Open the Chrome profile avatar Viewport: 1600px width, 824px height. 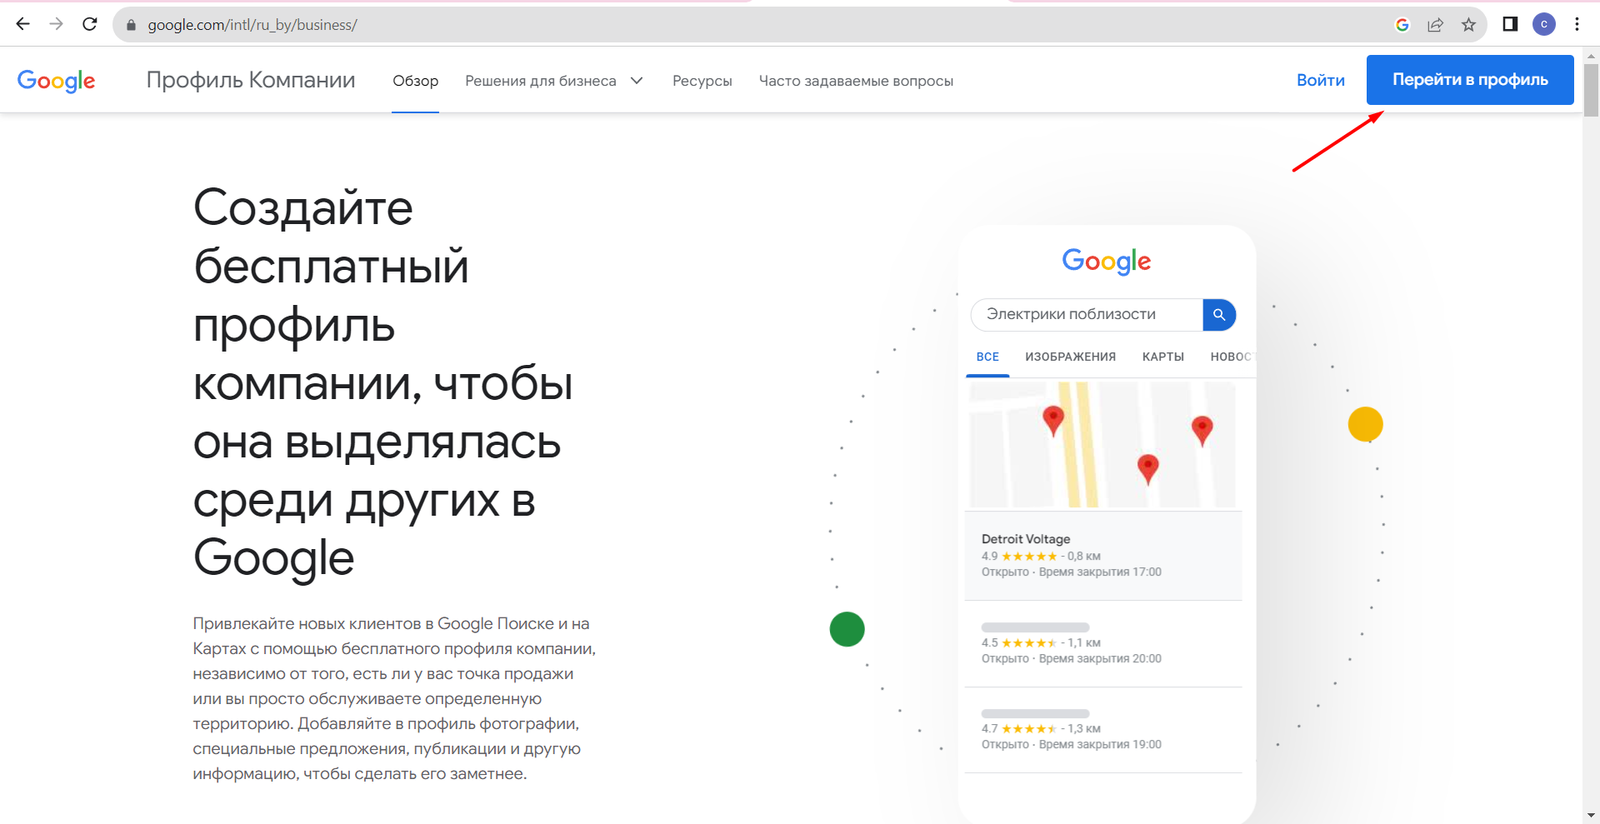(1544, 24)
